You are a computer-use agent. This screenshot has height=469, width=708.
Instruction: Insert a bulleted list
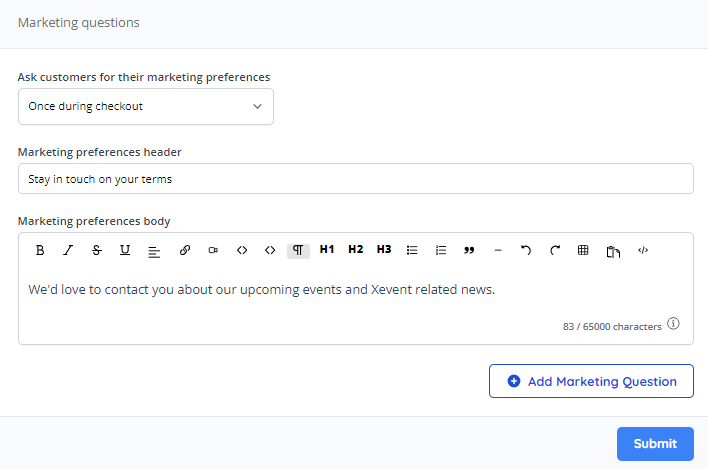(x=412, y=250)
